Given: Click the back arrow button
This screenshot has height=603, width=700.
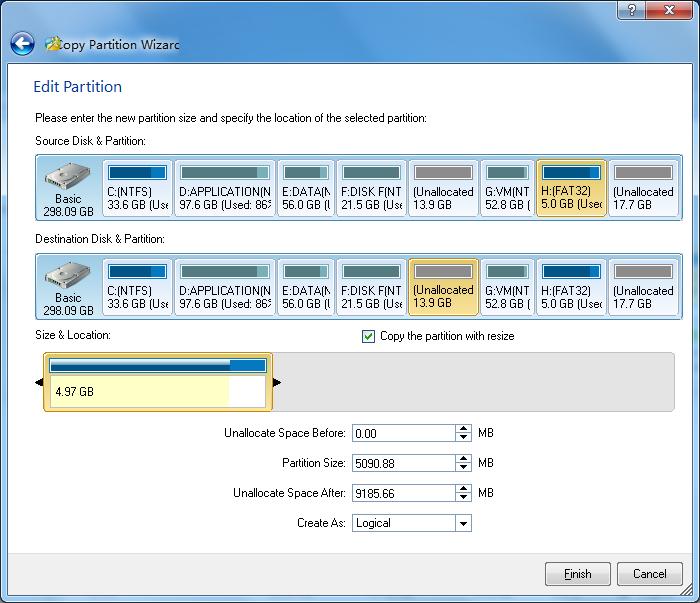Looking at the screenshot, I should [x=22, y=44].
